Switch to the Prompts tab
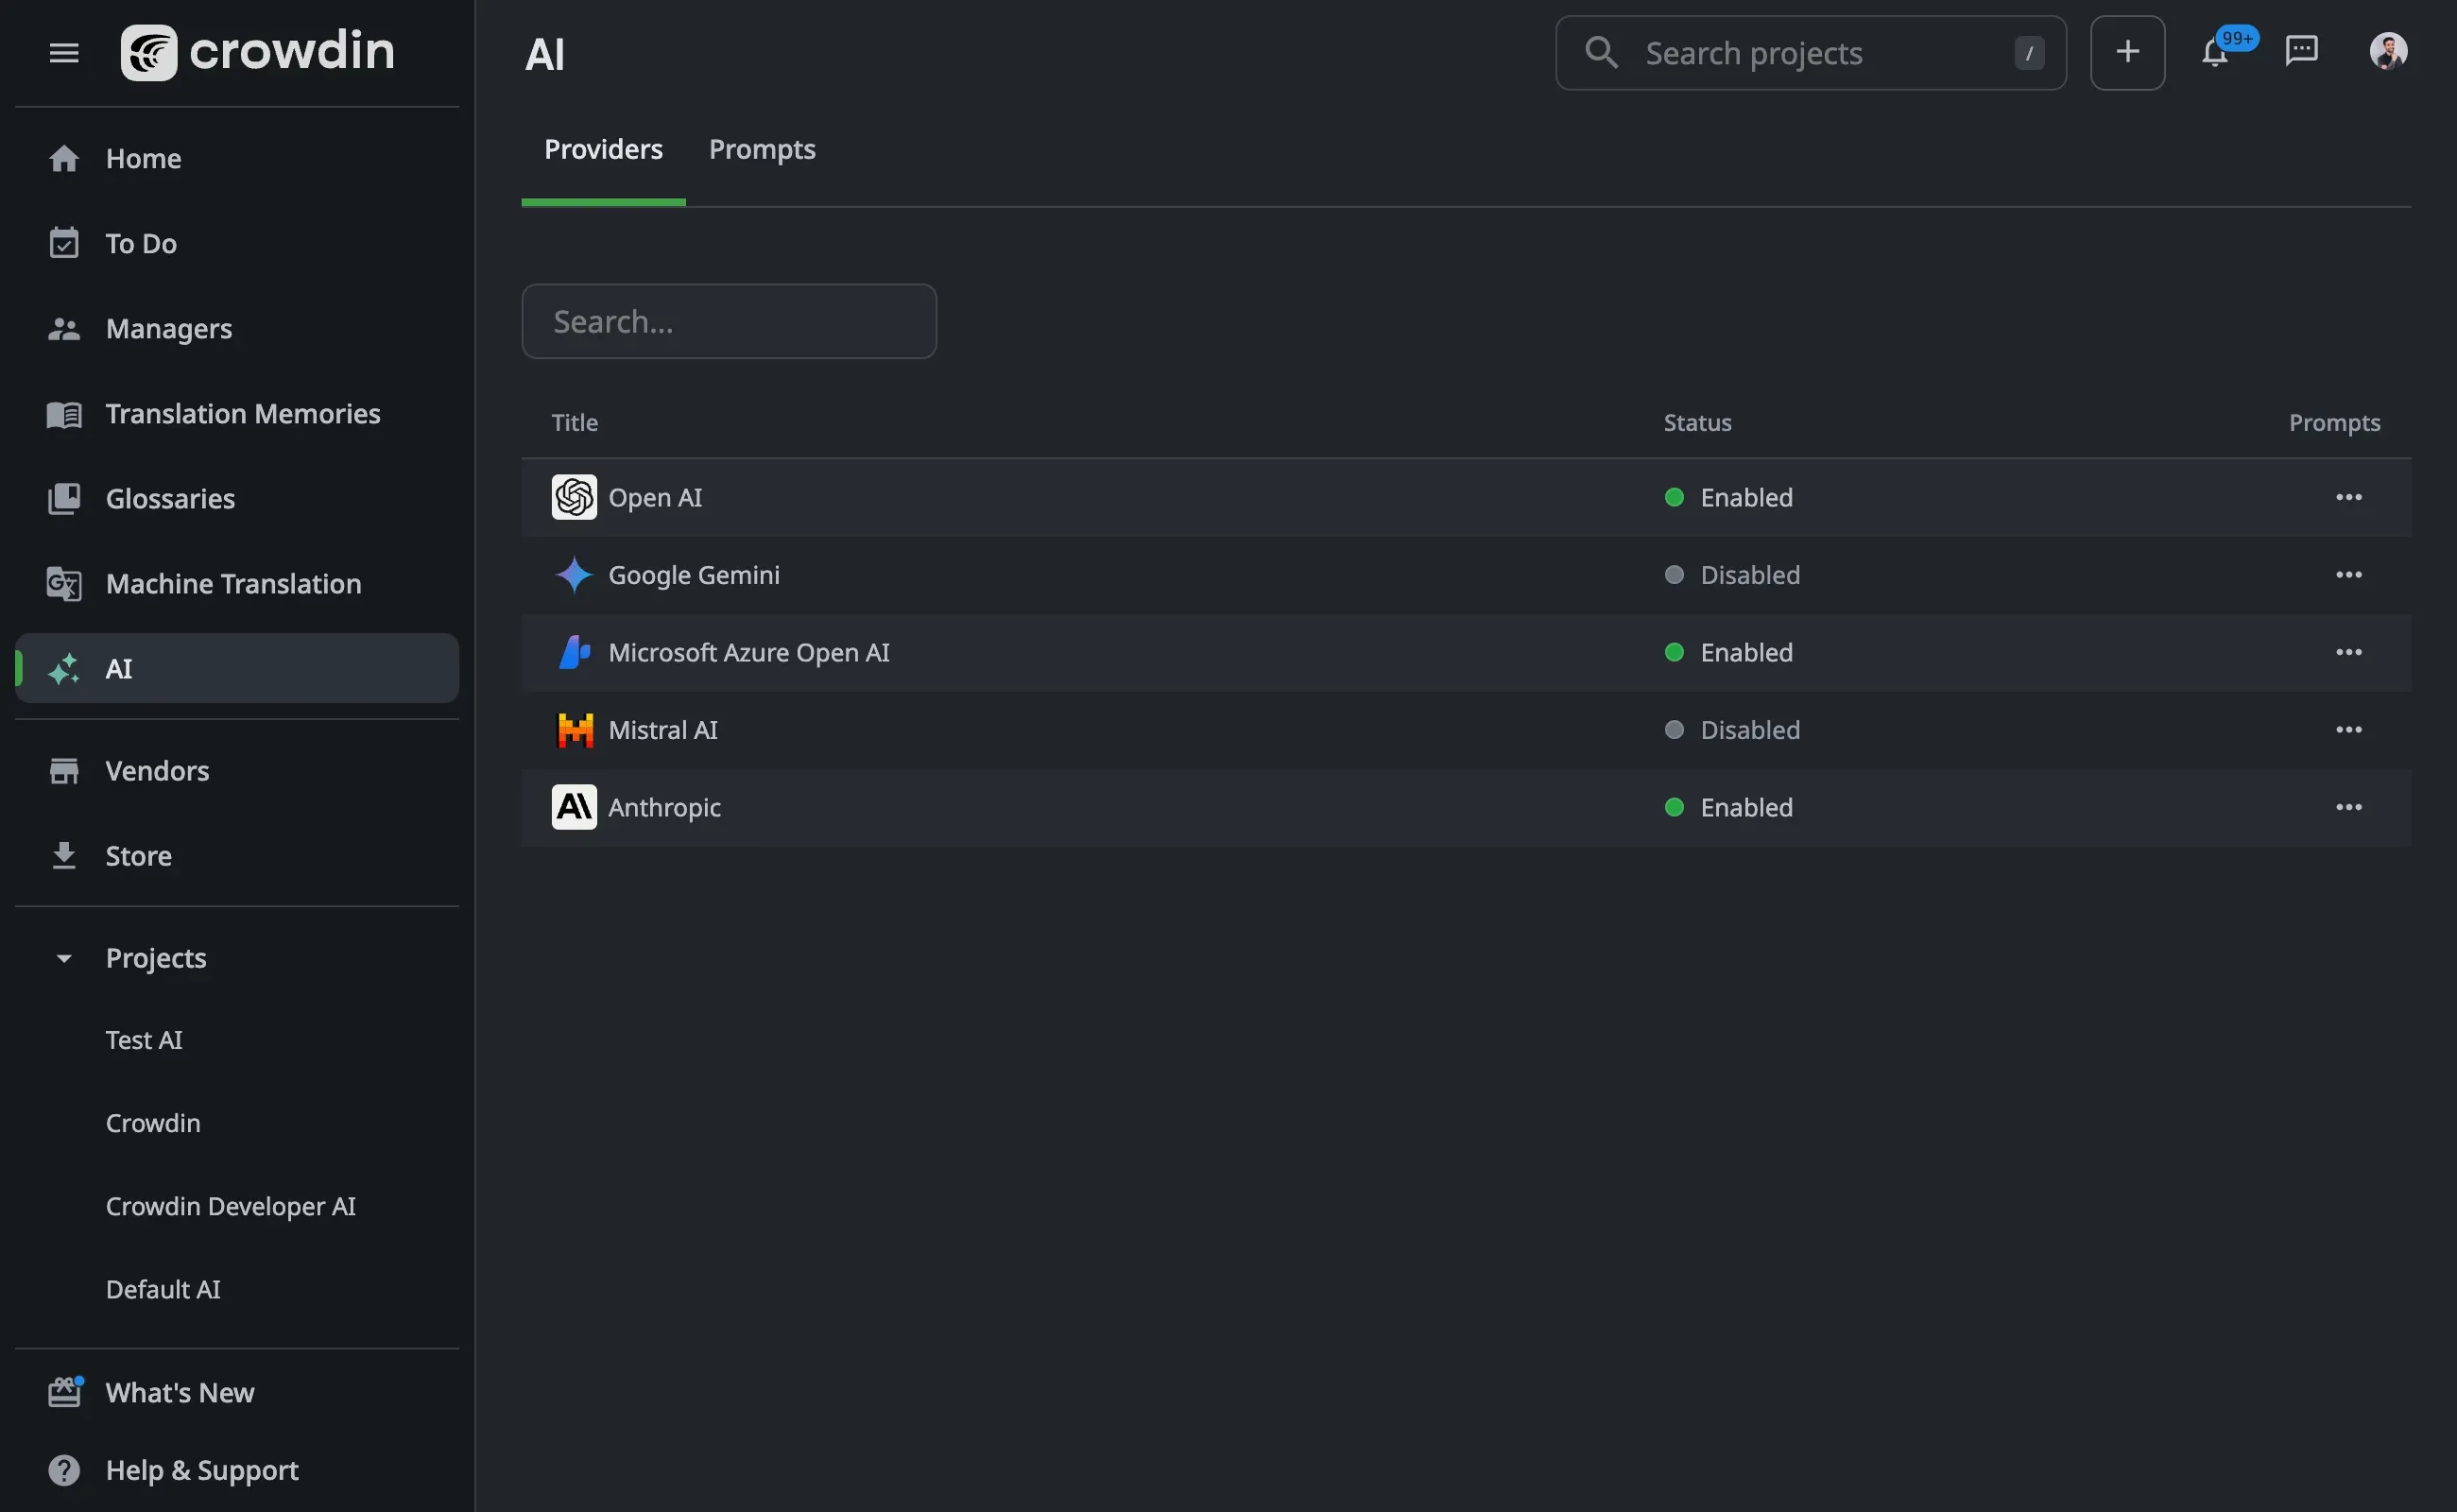 [x=762, y=150]
